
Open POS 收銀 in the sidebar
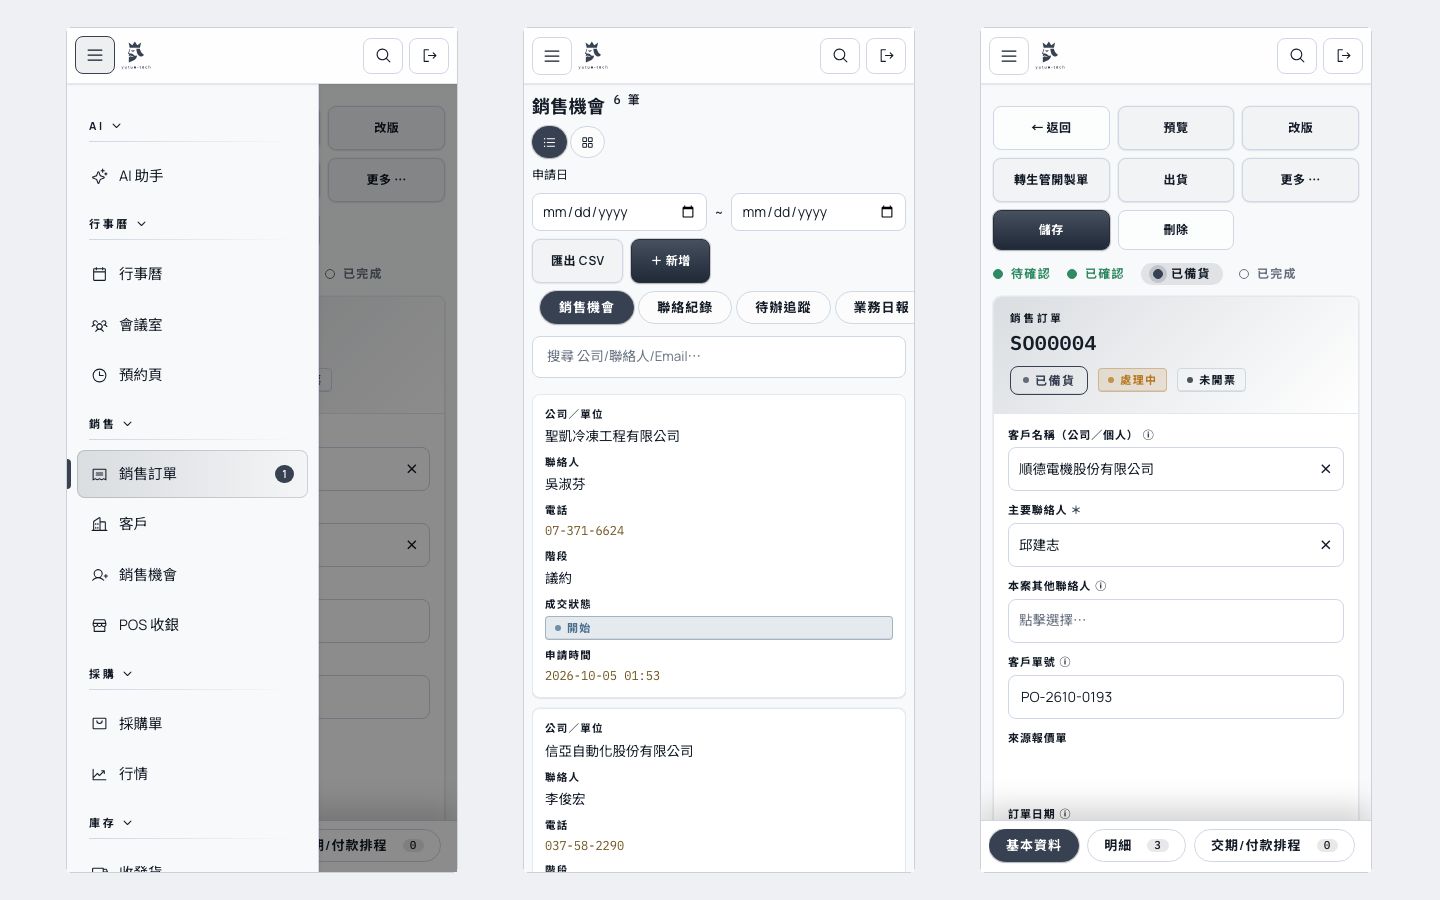point(192,625)
